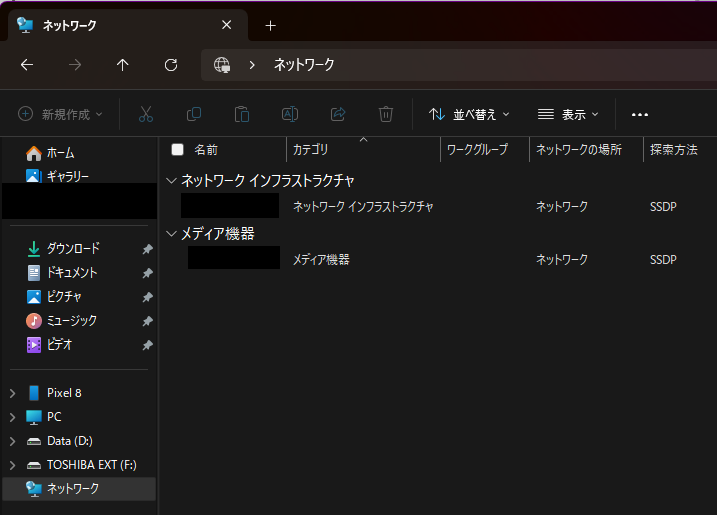Click the Rename icon in toolbar

[x=290, y=114]
